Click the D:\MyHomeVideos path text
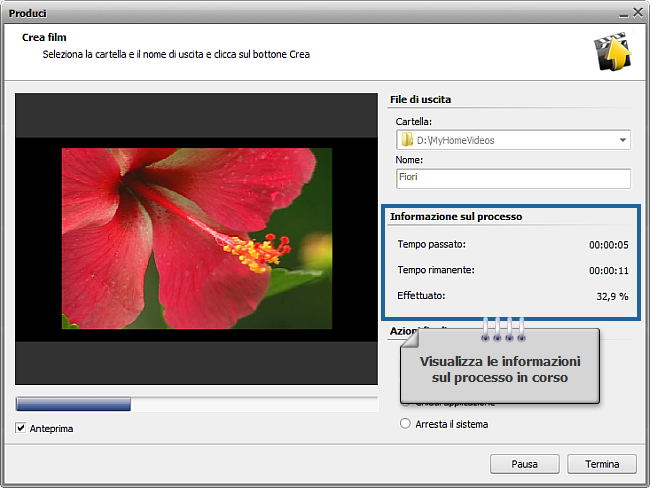 [x=455, y=140]
